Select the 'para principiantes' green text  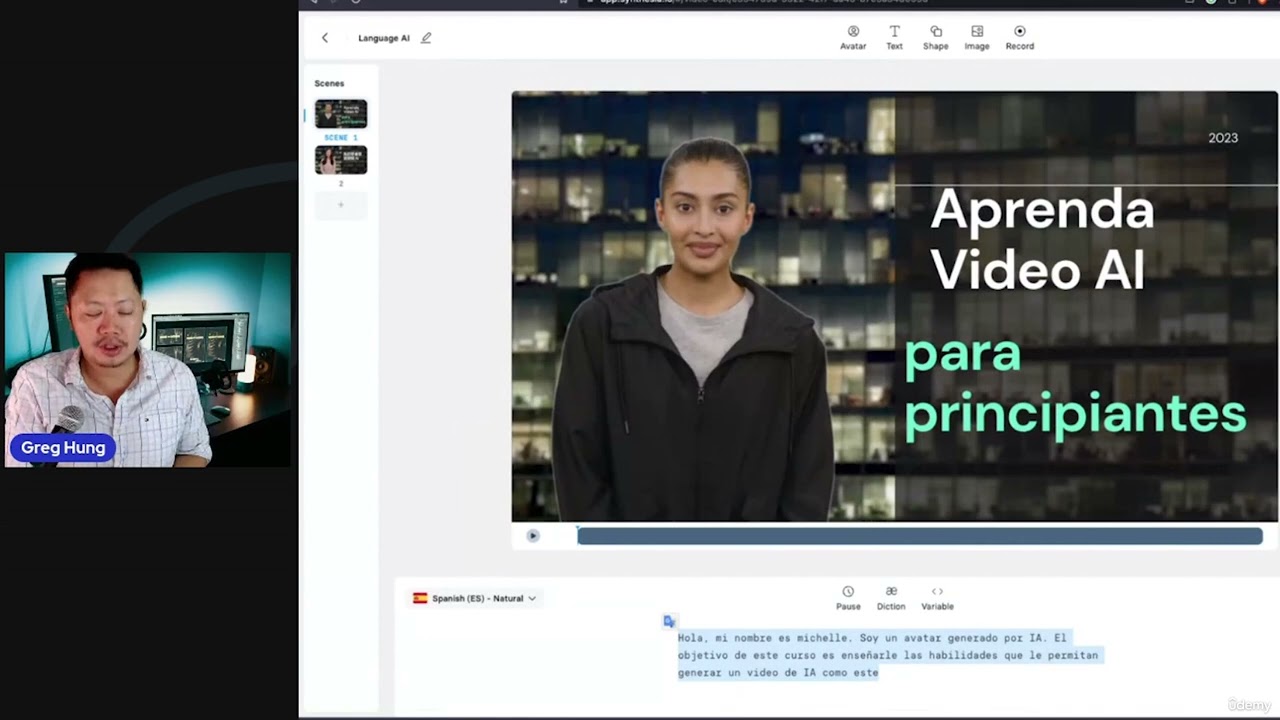pos(1075,385)
